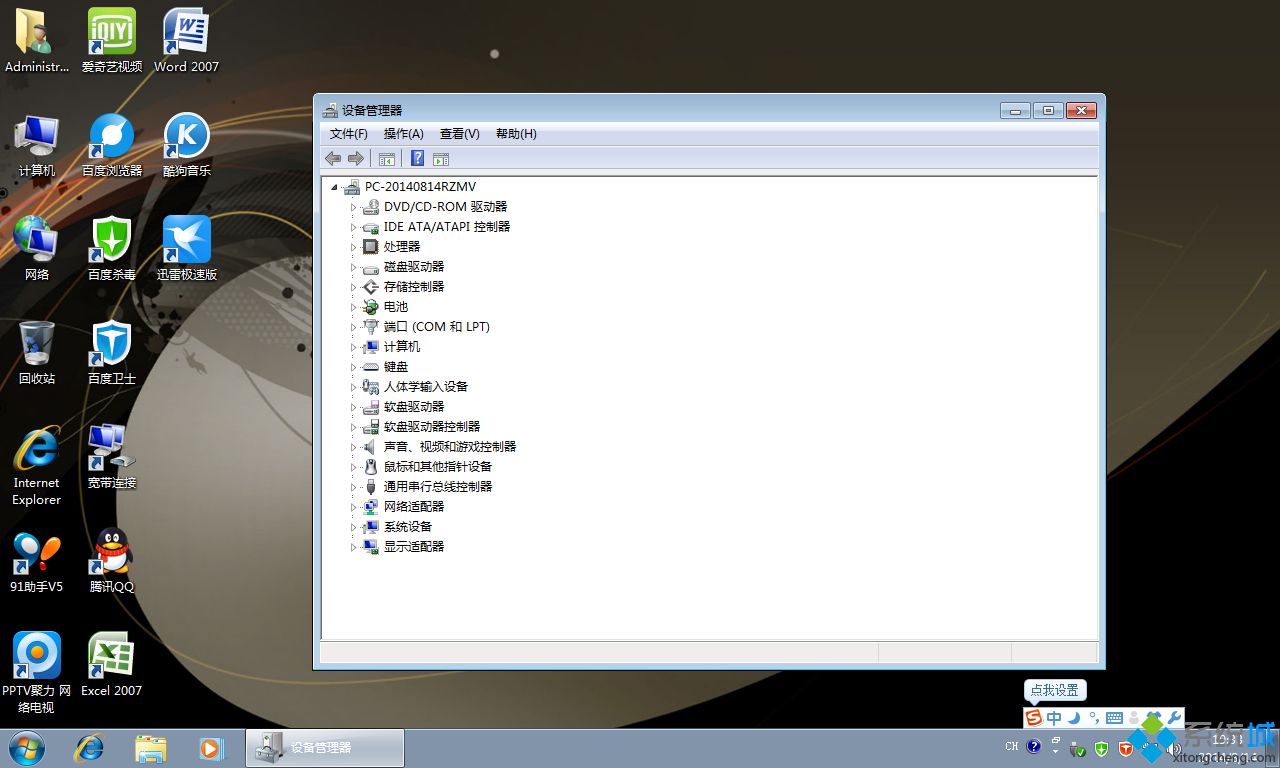Image resolution: width=1280 pixels, height=768 pixels.
Task: Select the 百度浏览器 desktop icon
Action: pos(112,145)
